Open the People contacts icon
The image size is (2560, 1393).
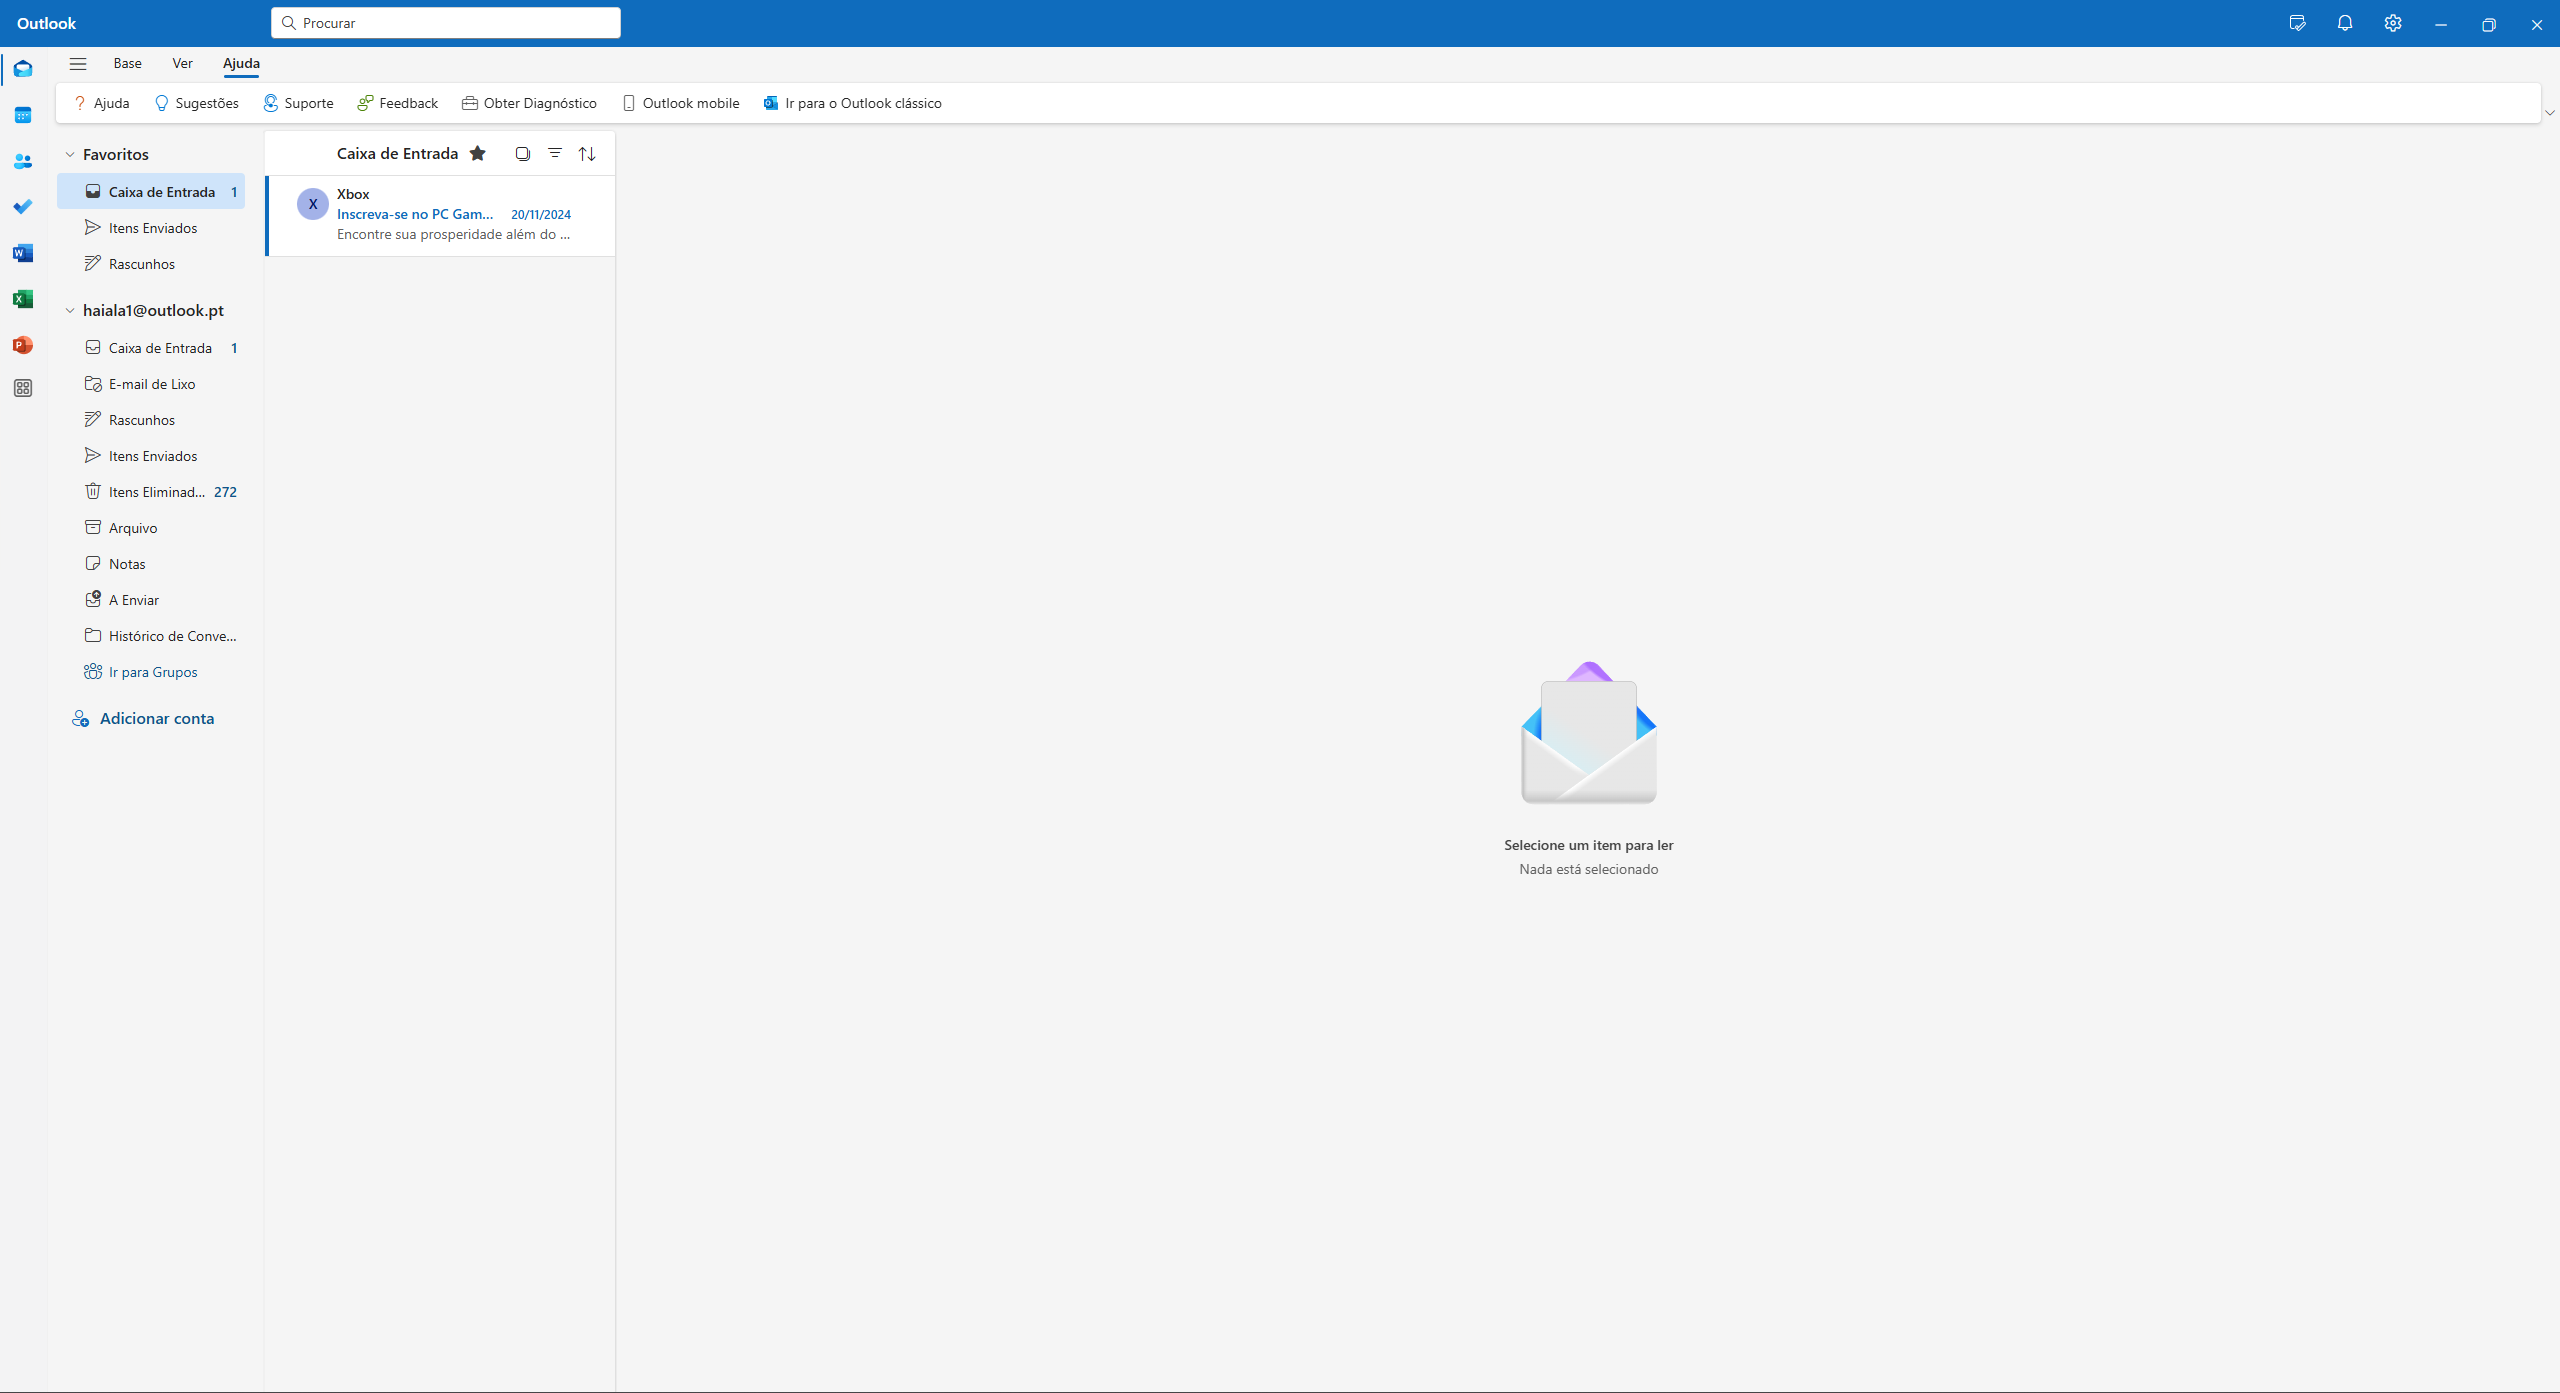pyautogui.click(x=23, y=161)
